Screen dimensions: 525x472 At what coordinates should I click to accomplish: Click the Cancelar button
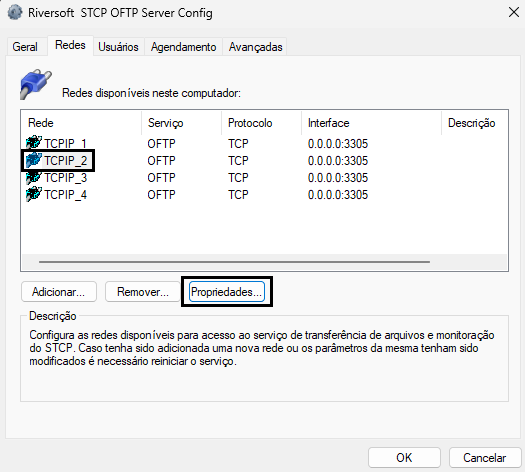[x=484, y=457]
